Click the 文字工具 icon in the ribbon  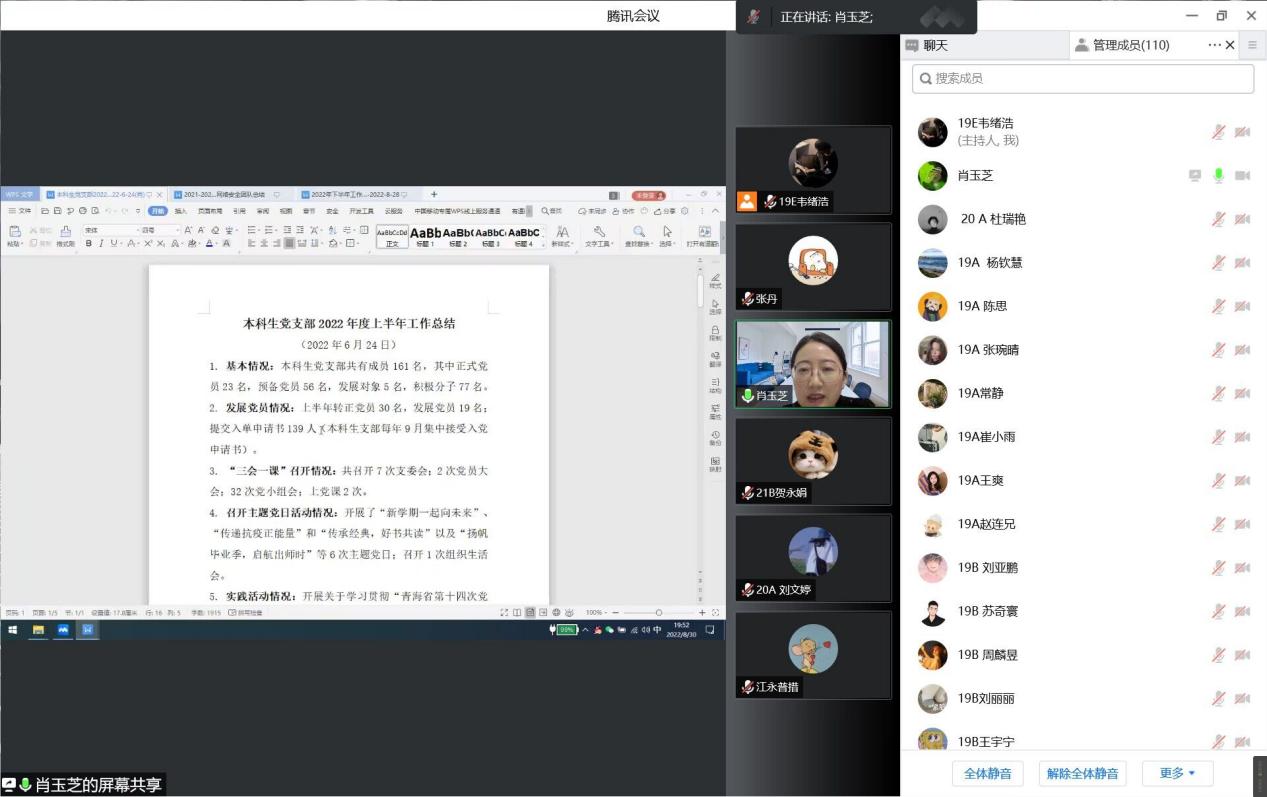[x=599, y=240]
